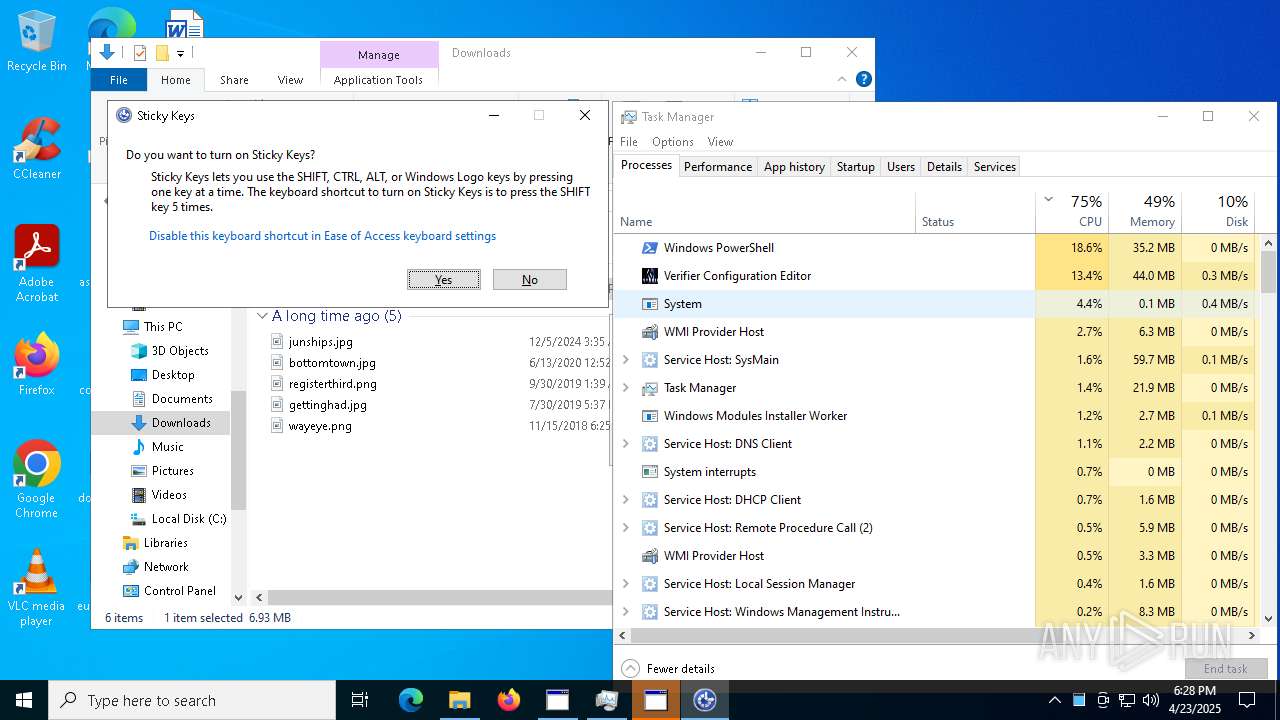This screenshot has width=1280, height=720.
Task: Switch to Performance tab
Action: pos(718,167)
